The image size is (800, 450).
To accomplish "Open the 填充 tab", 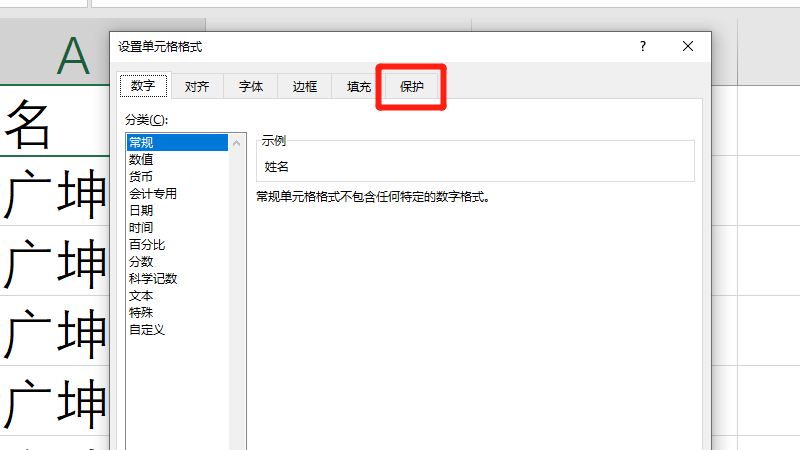I will (x=359, y=87).
